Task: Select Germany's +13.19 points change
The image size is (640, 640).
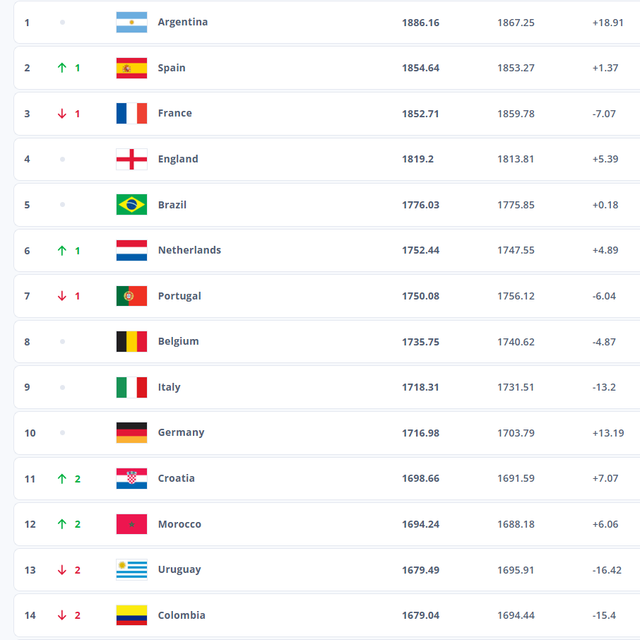Action: click(608, 433)
